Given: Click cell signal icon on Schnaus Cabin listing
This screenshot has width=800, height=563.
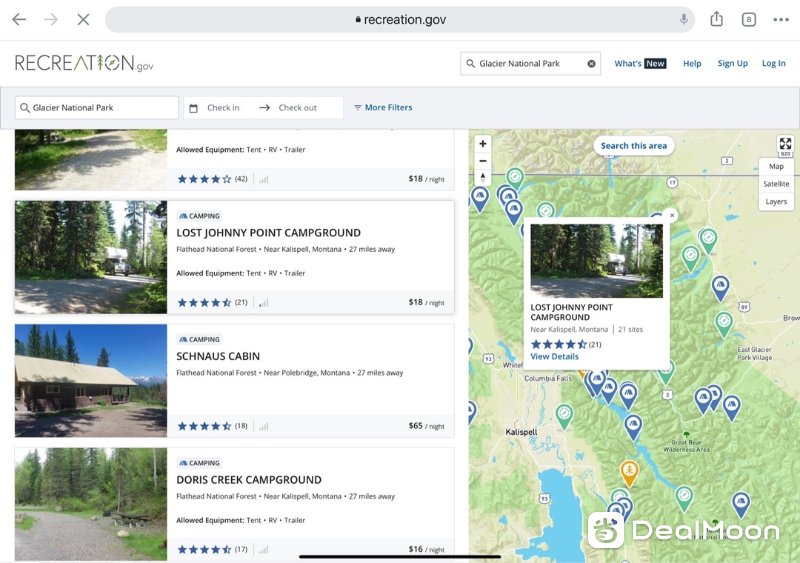Looking at the screenshot, I should [x=263, y=427].
